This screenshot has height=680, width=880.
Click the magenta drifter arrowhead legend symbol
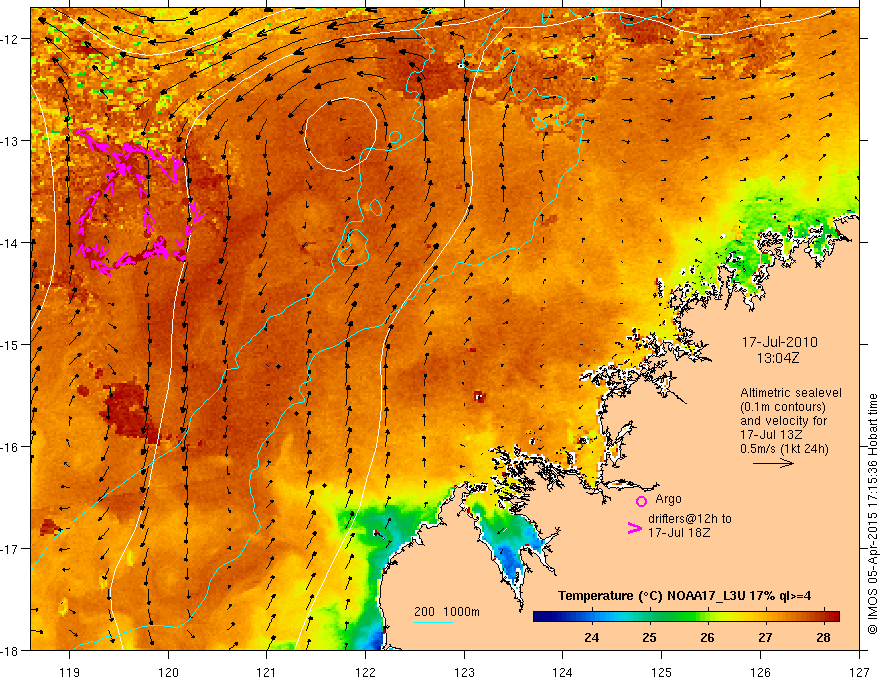coord(634,528)
